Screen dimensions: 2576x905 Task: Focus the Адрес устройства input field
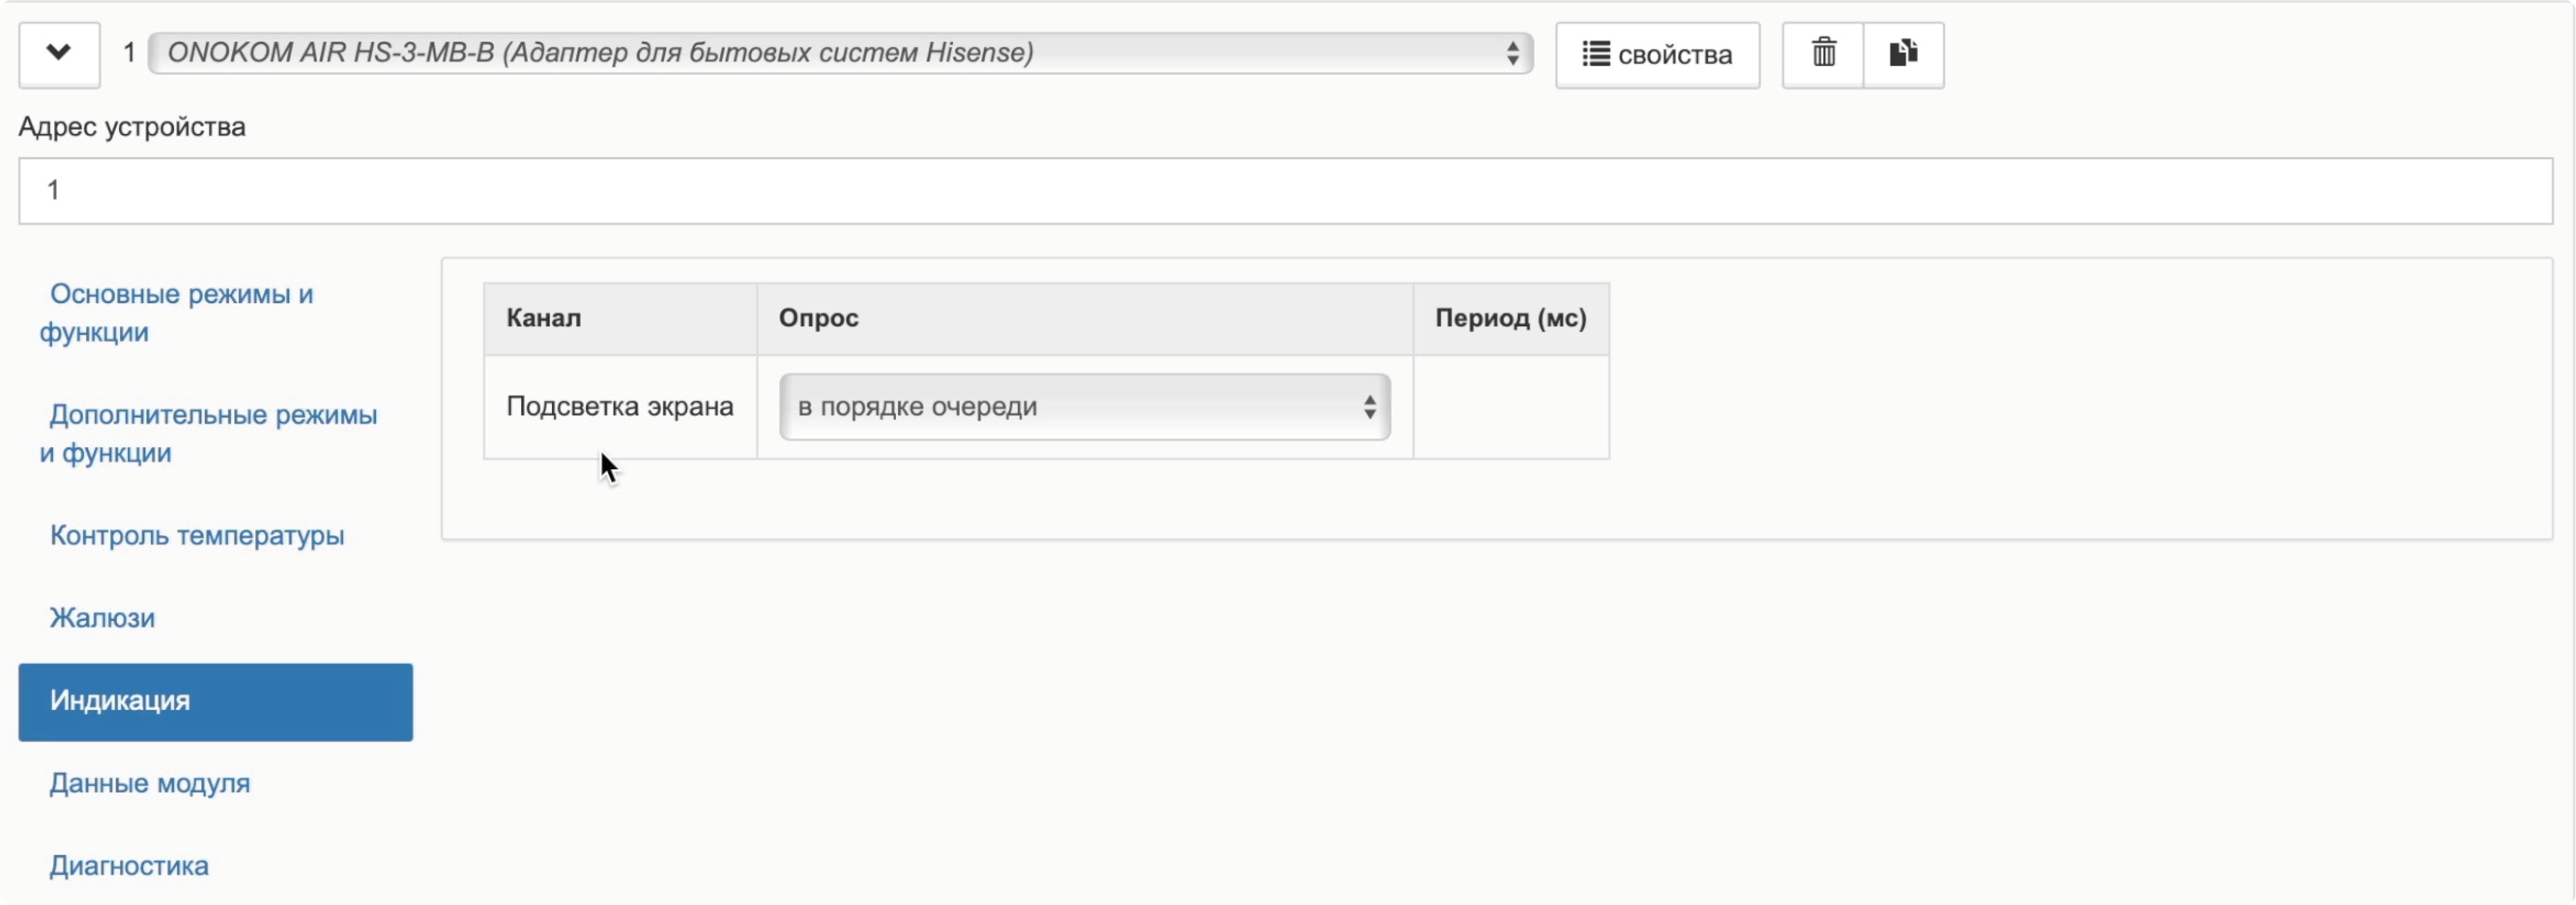click(x=1285, y=190)
